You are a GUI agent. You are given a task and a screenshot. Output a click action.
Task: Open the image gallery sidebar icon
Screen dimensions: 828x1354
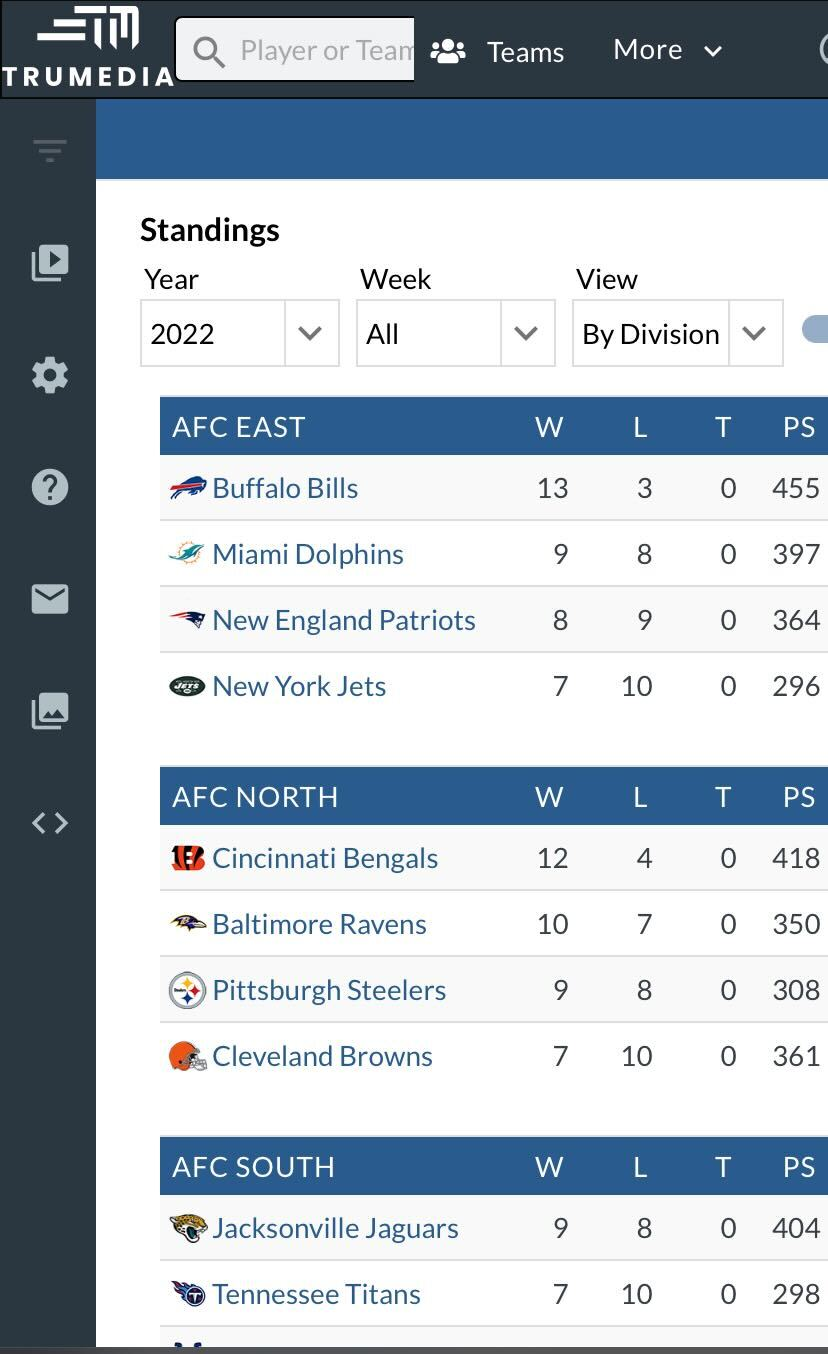click(x=50, y=711)
